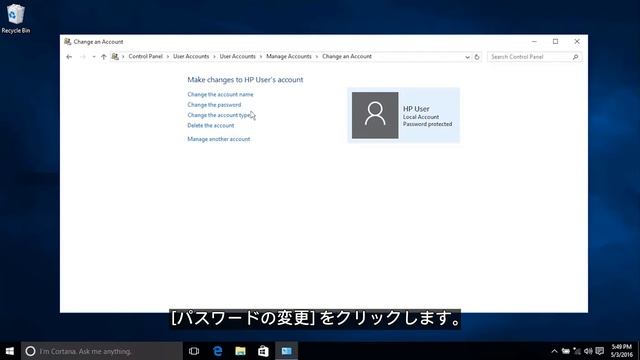Viewport: 640px width, 360px height.
Task: Click the volume speaker tray icon
Action: point(588,351)
